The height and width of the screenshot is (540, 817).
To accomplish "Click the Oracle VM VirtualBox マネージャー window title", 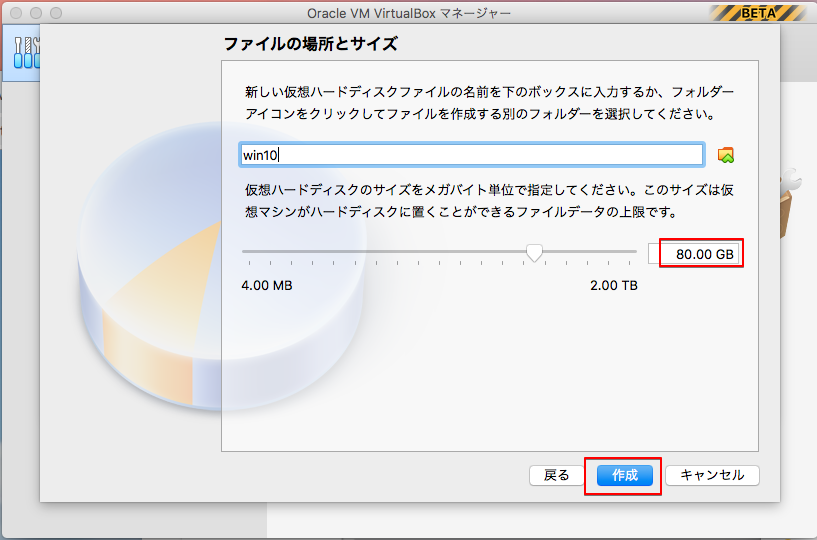I will pos(409,13).
